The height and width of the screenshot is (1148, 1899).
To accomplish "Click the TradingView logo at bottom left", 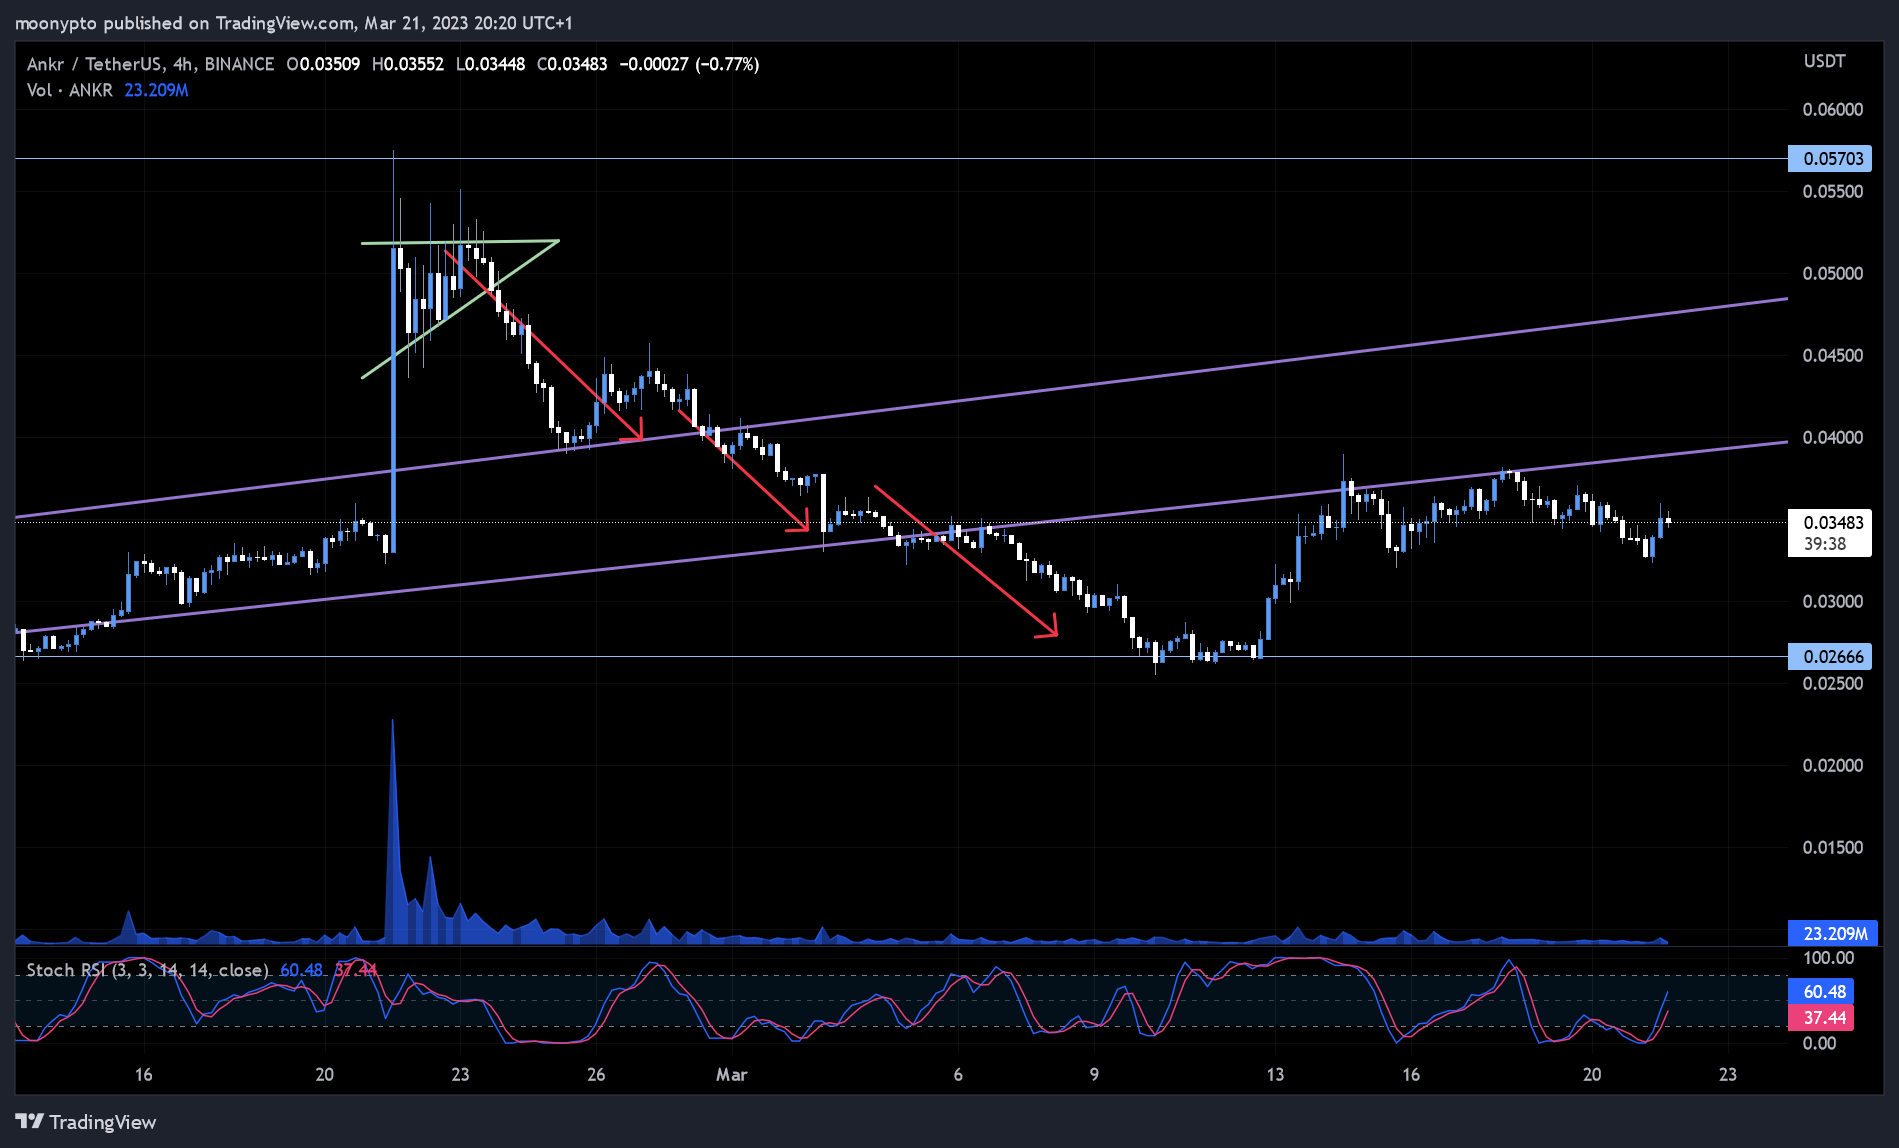I will pos(86,1122).
